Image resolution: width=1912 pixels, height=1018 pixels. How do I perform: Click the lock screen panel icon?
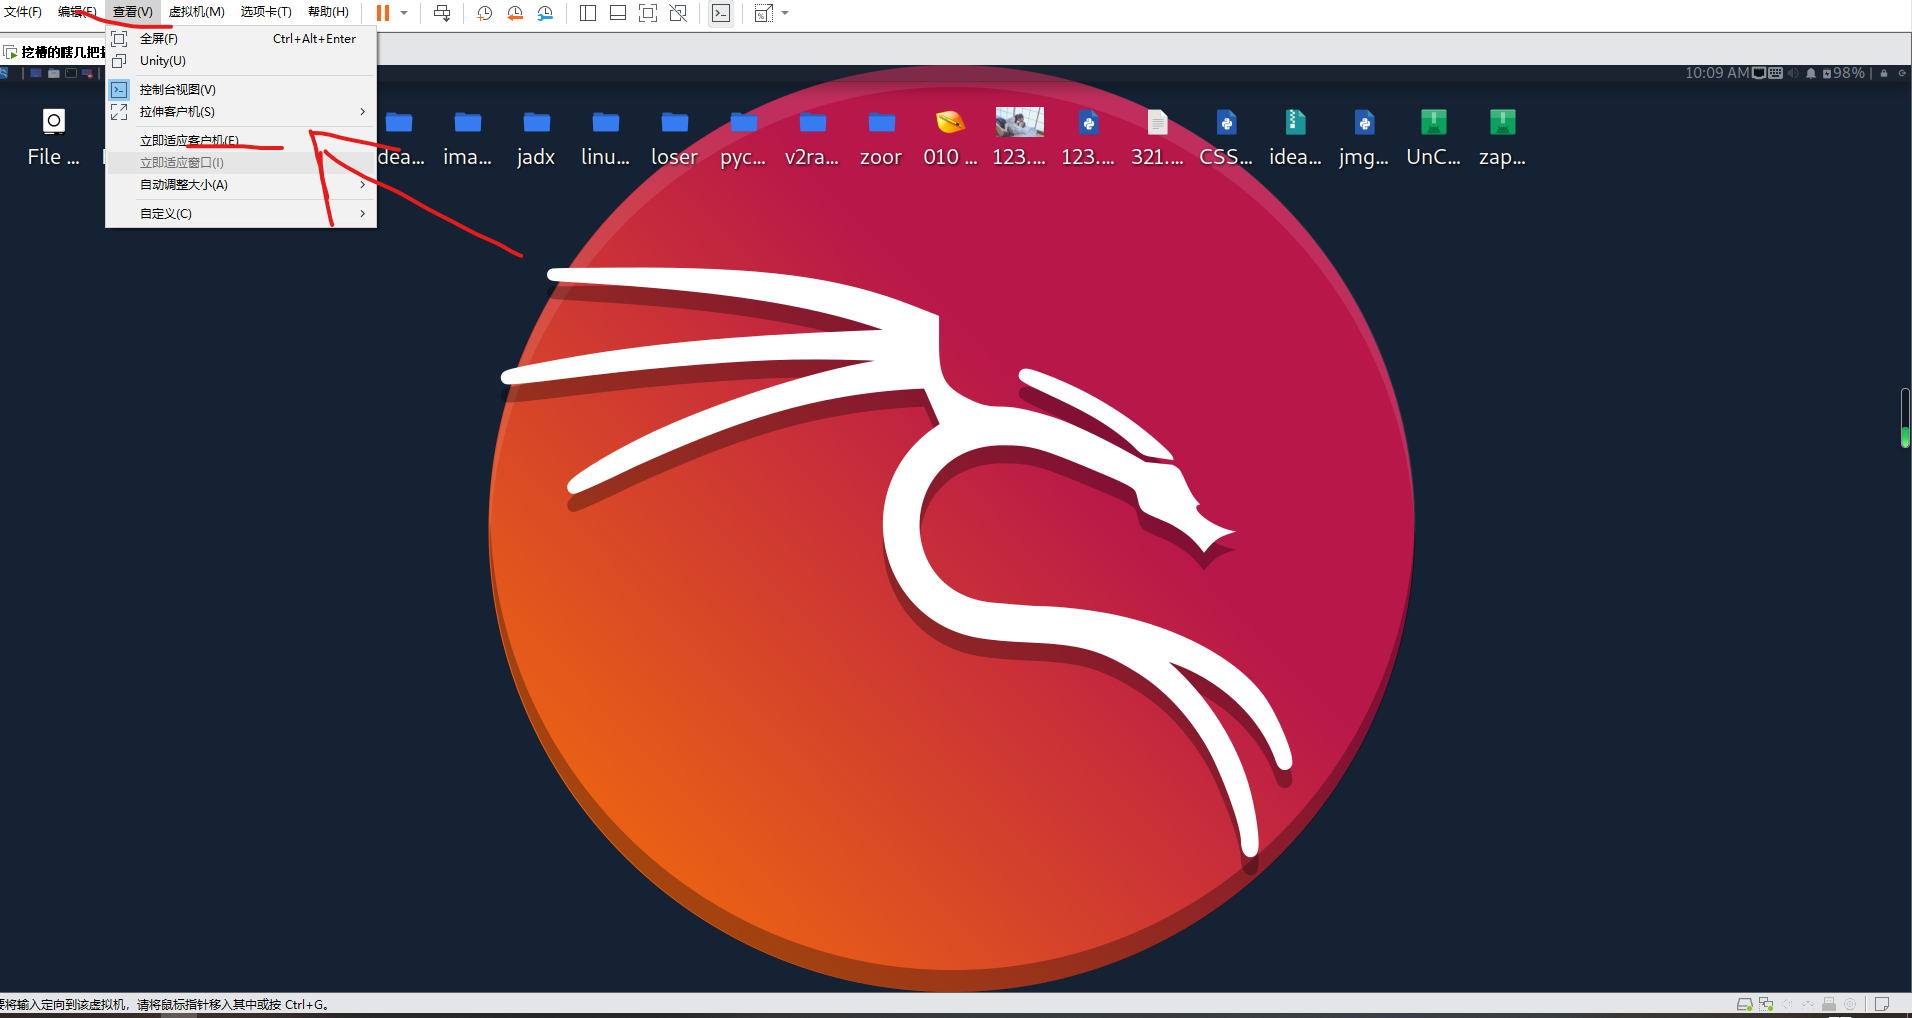tap(1884, 73)
